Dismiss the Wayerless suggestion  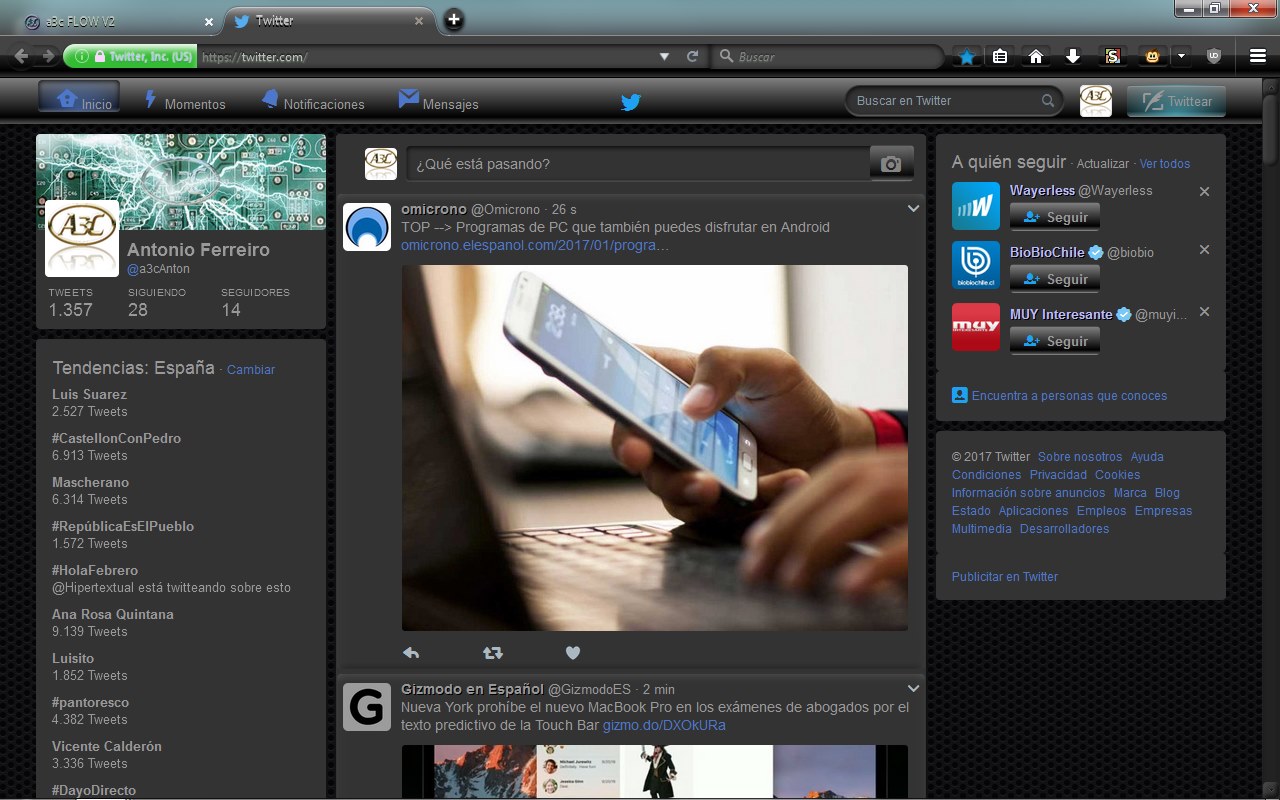(1205, 191)
